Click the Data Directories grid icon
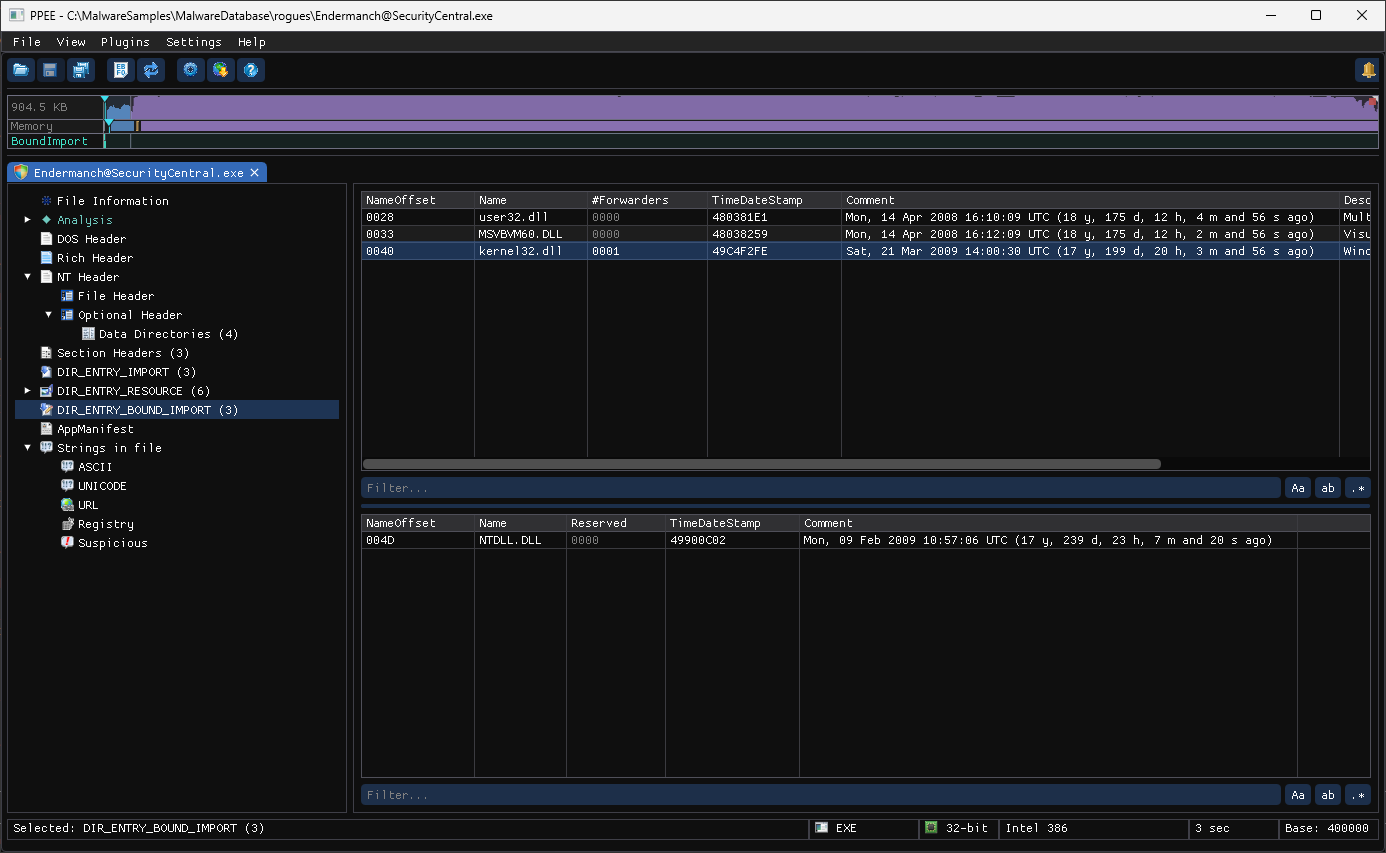The height and width of the screenshot is (853, 1386). (88, 334)
